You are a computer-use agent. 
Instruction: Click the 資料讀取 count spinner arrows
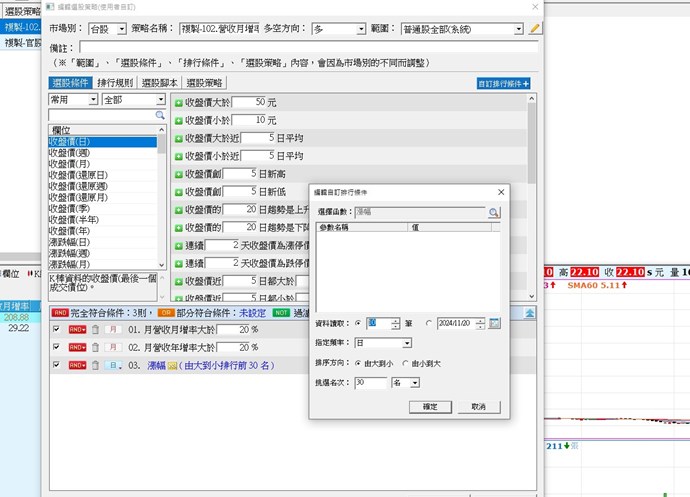395,323
